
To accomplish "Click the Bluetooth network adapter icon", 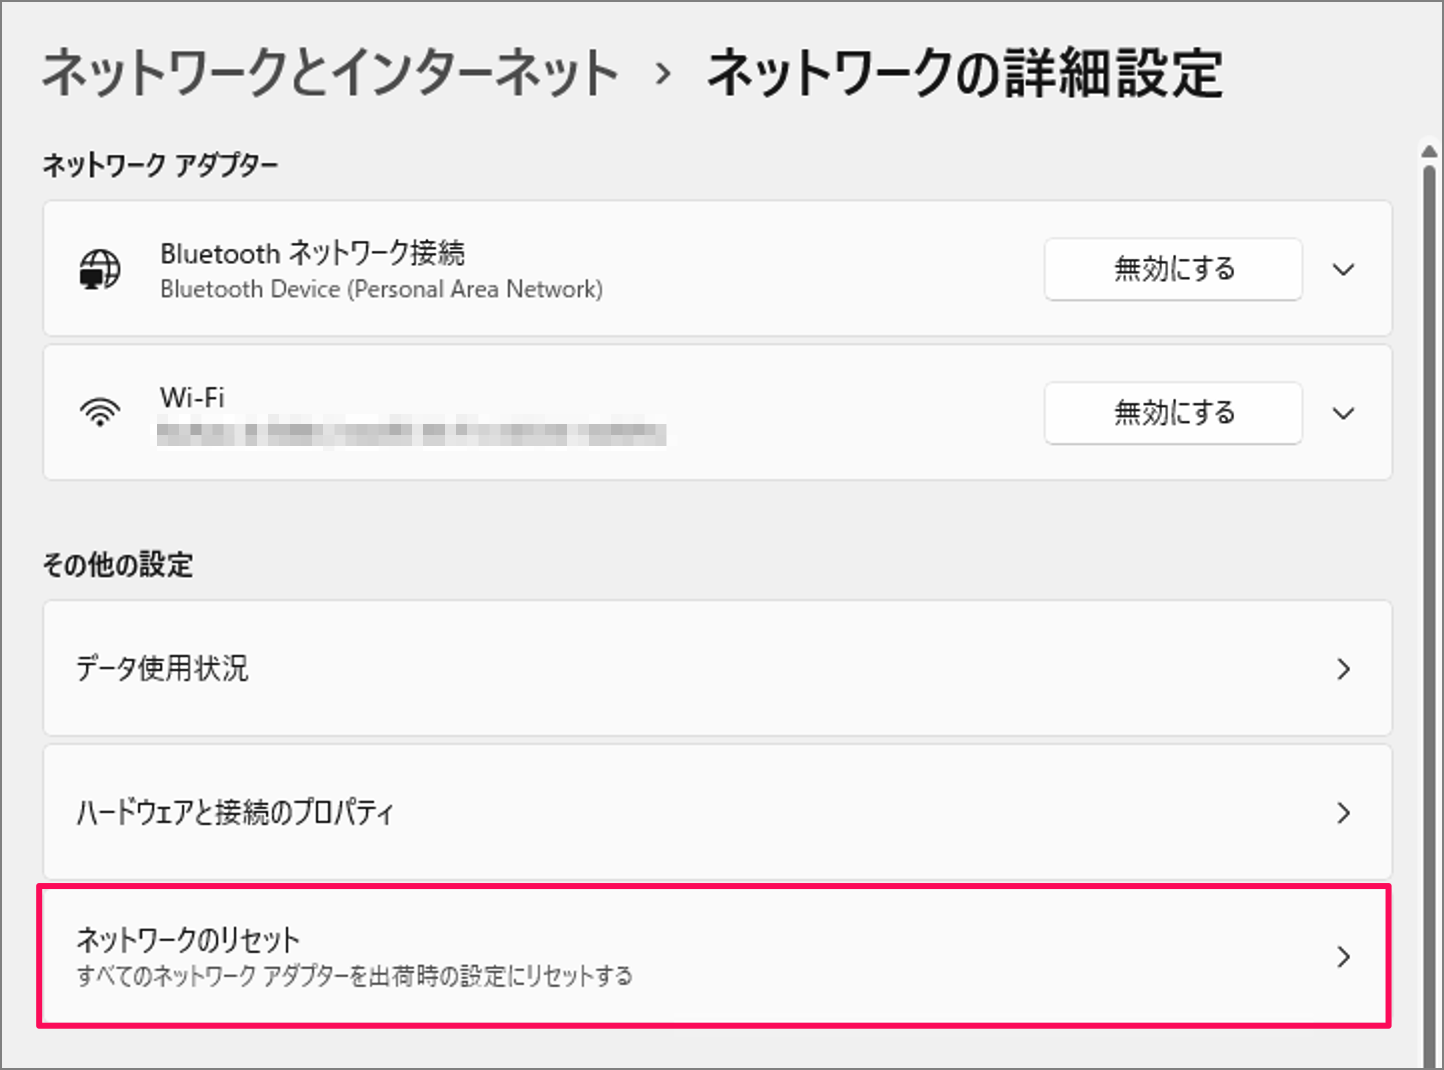I will (100, 269).
